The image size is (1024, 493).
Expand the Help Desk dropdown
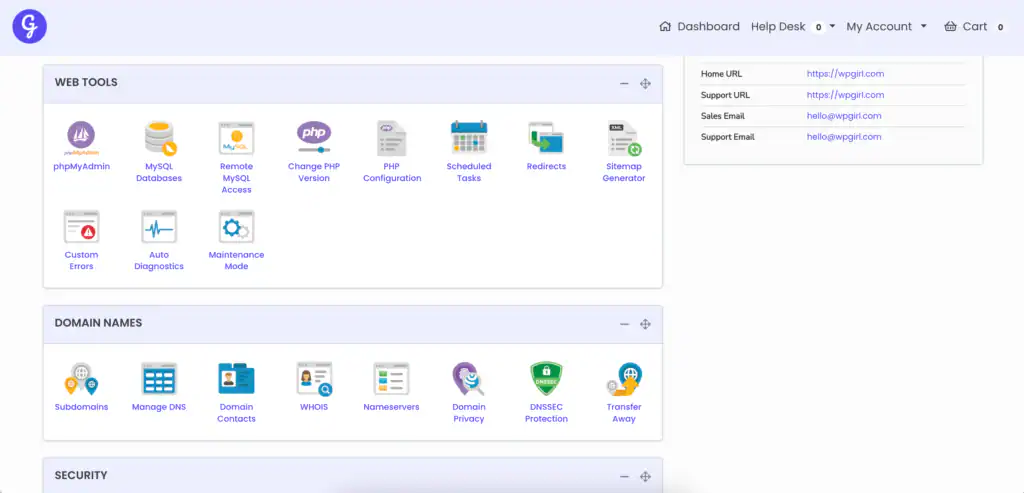(x=833, y=27)
